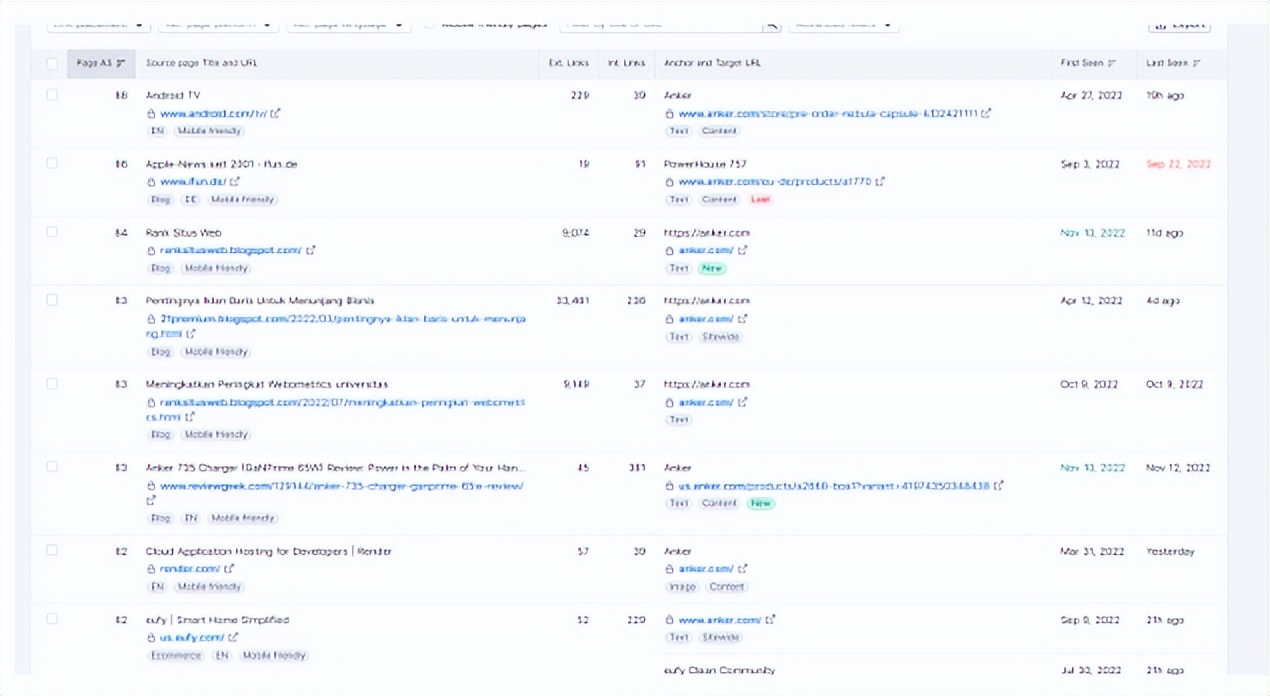Open the first filter dropdown at top left
This screenshot has height=696, width=1270.
(98, 24)
